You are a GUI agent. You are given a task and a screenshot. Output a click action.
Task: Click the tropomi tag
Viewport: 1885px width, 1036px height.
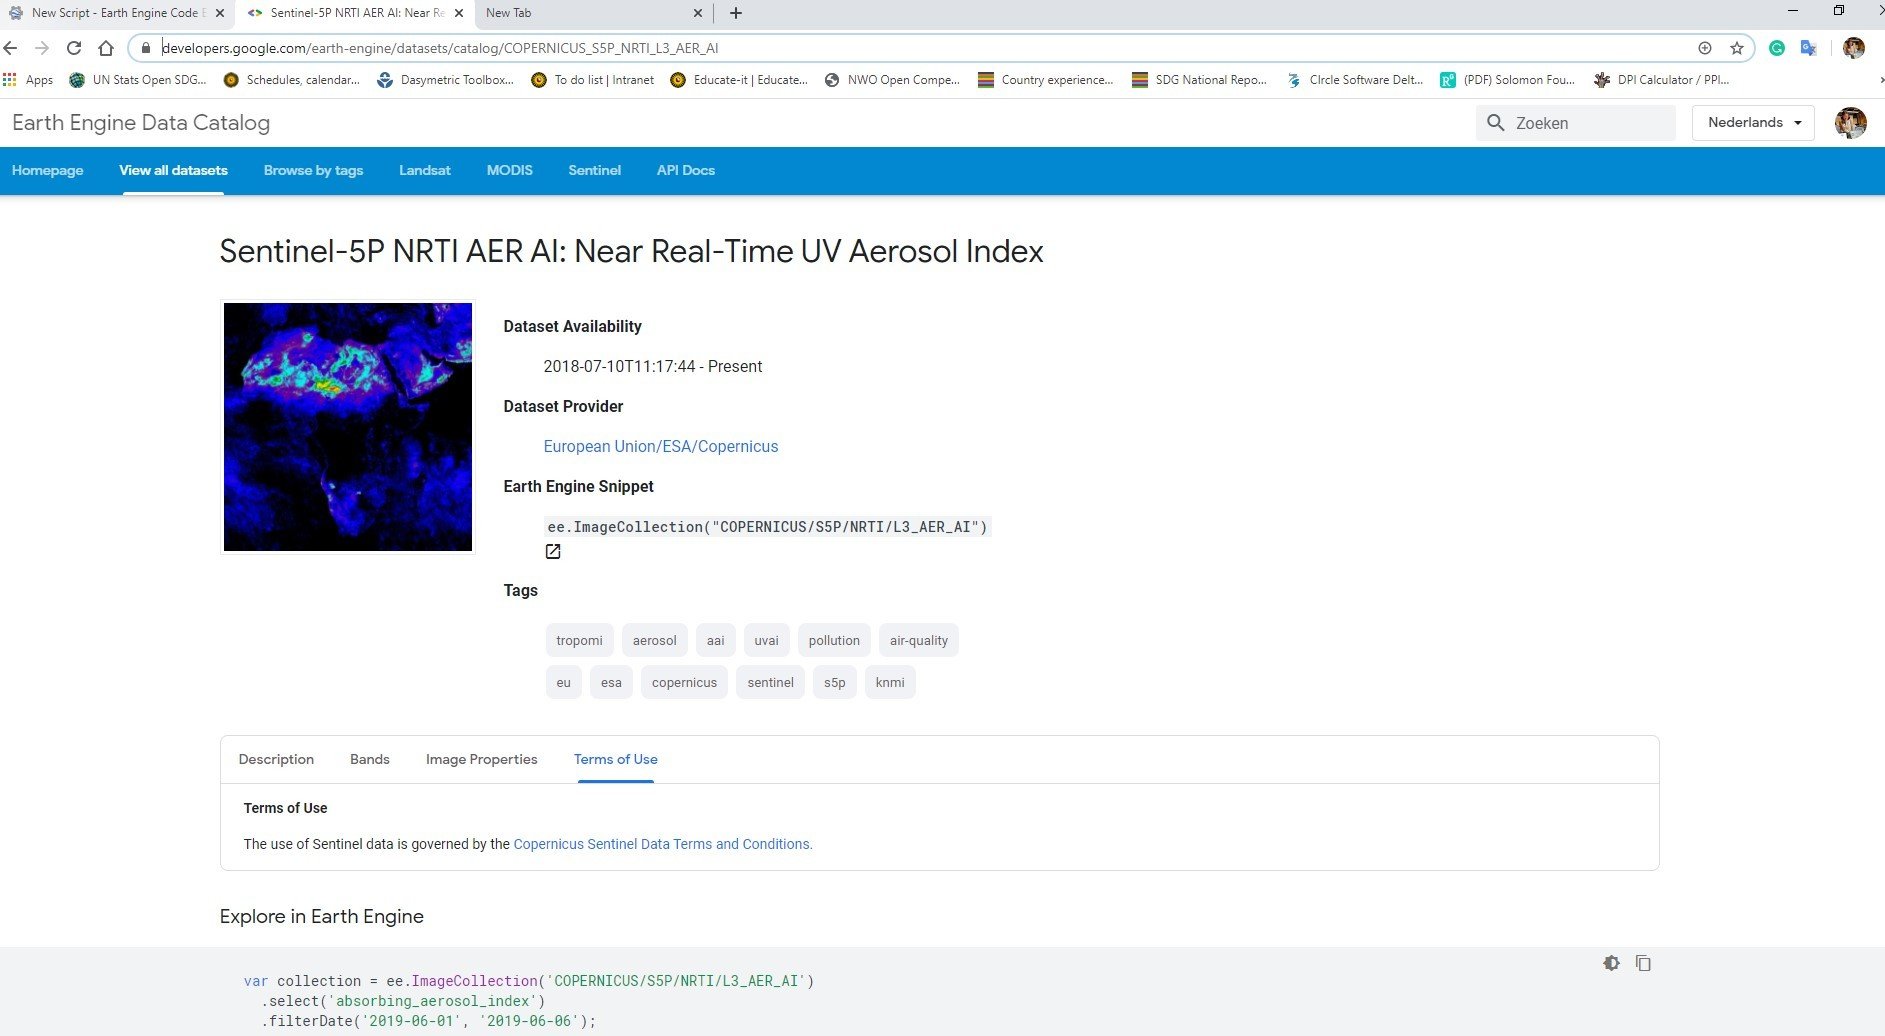(x=580, y=640)
